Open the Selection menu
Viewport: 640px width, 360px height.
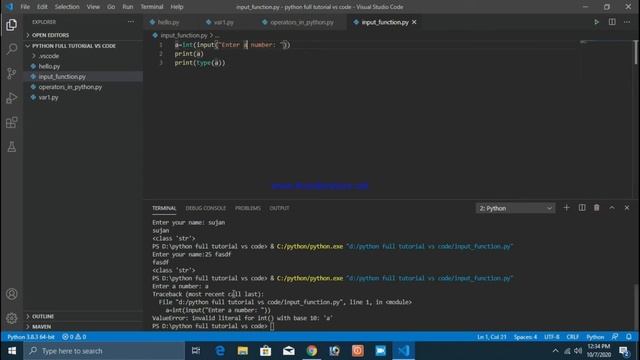coord(67,7)
